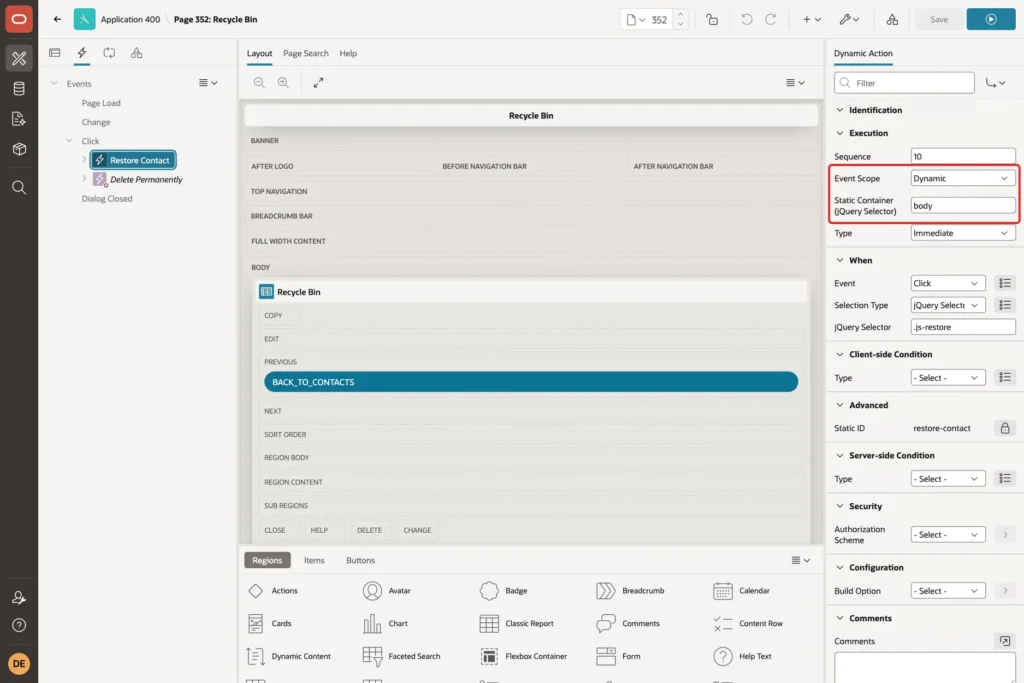The height and width of the screenshot is (683, 1024).
Task: Select the BACK_TO_CONTACTS button in layout
Action: tap(531, 382)
